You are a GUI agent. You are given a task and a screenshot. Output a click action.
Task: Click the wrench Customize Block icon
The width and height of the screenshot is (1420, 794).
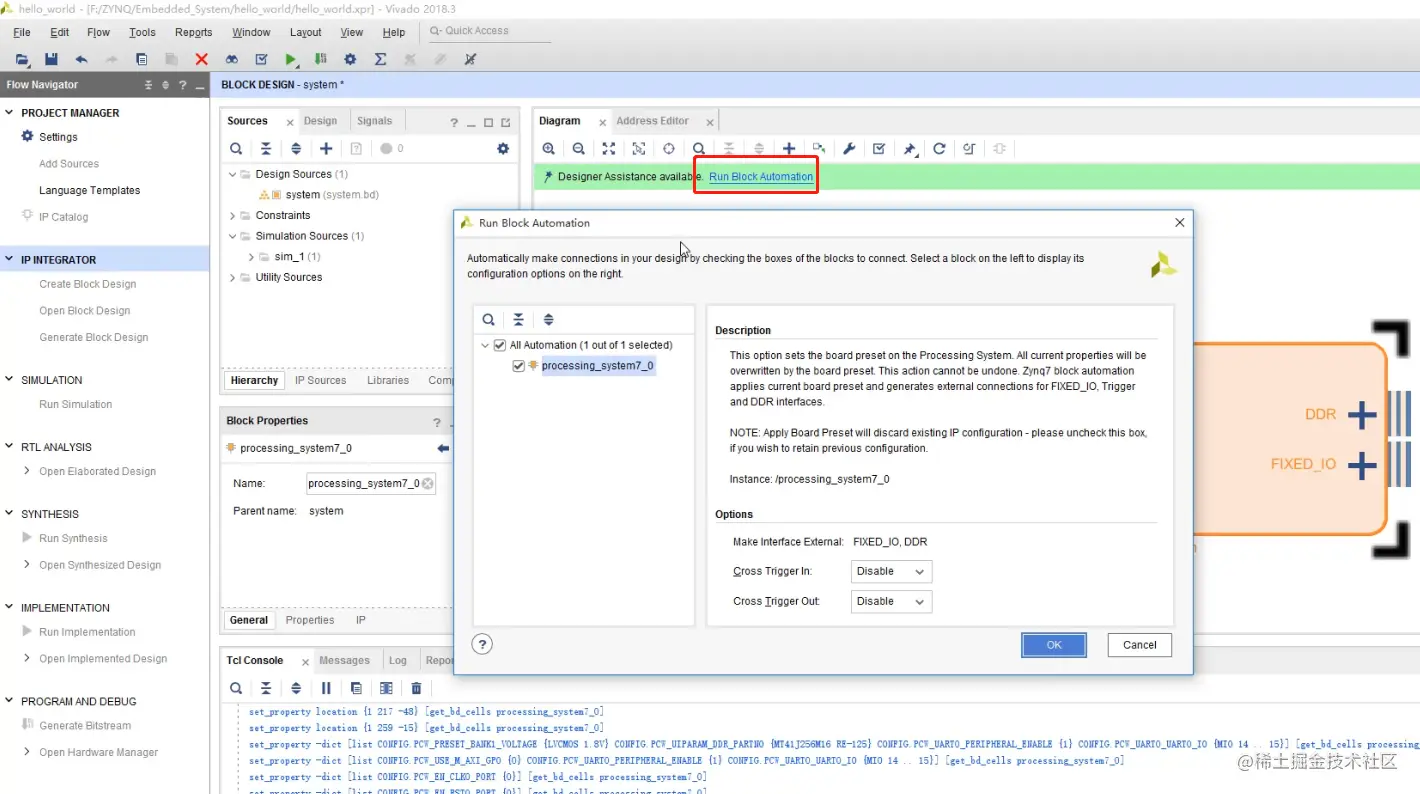pyautogui.click(x=849, y=148)
